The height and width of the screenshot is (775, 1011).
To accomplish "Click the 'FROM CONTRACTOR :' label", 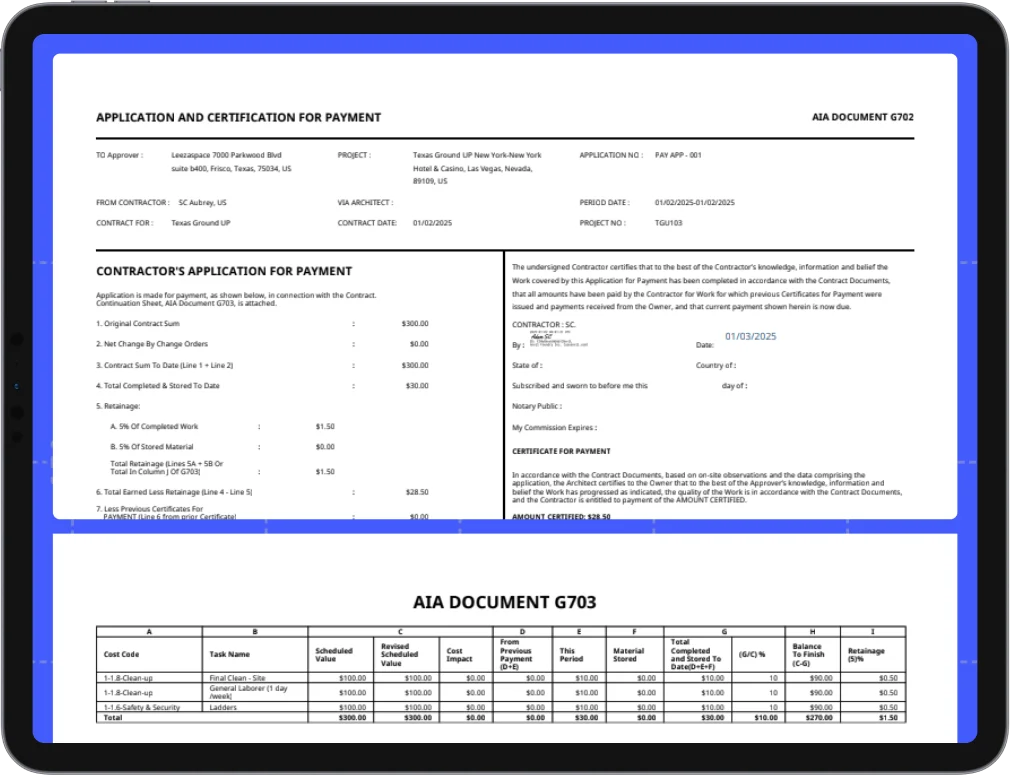I will click(133, 202).
